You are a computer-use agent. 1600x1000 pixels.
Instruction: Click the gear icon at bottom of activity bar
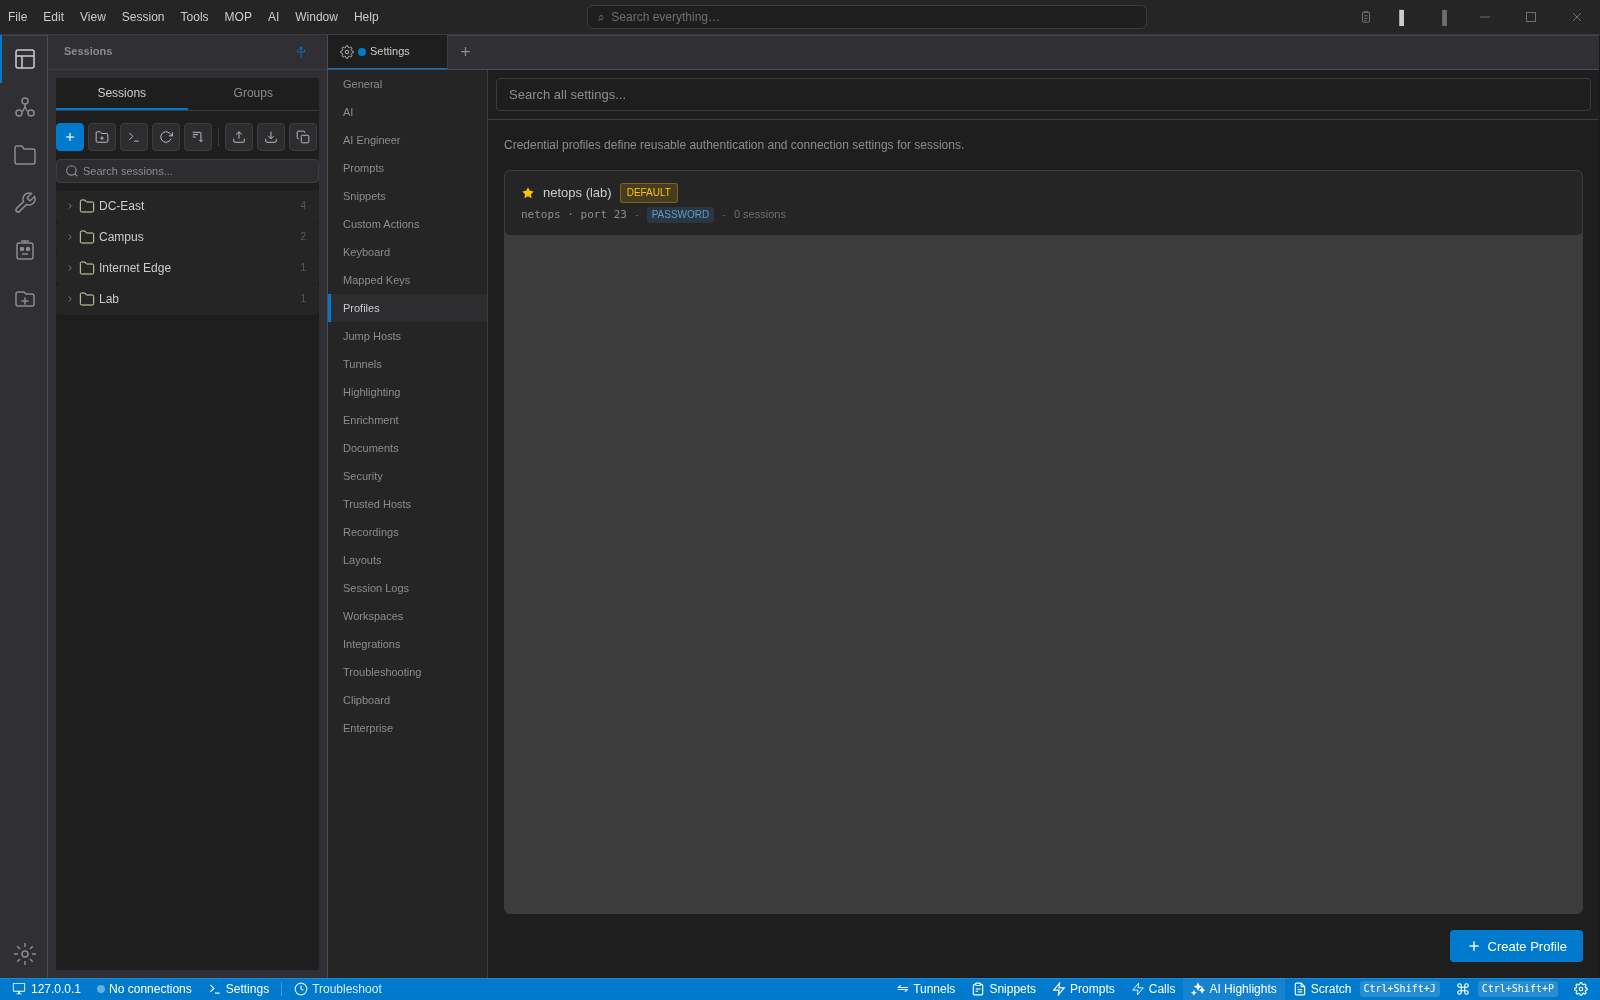point(25,954)
